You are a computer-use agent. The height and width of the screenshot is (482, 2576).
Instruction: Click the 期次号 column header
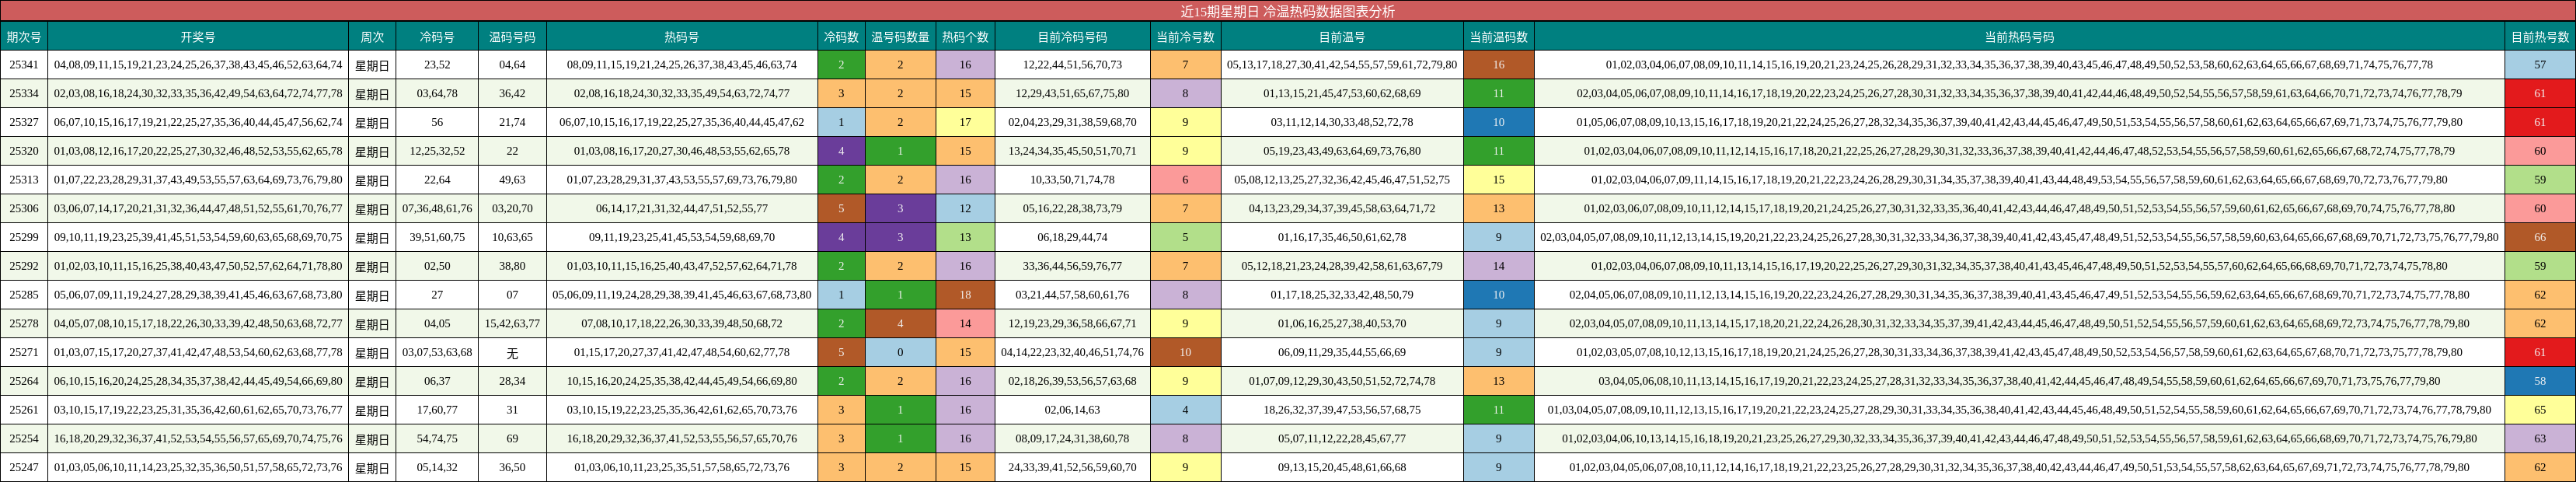coord(24,37)
